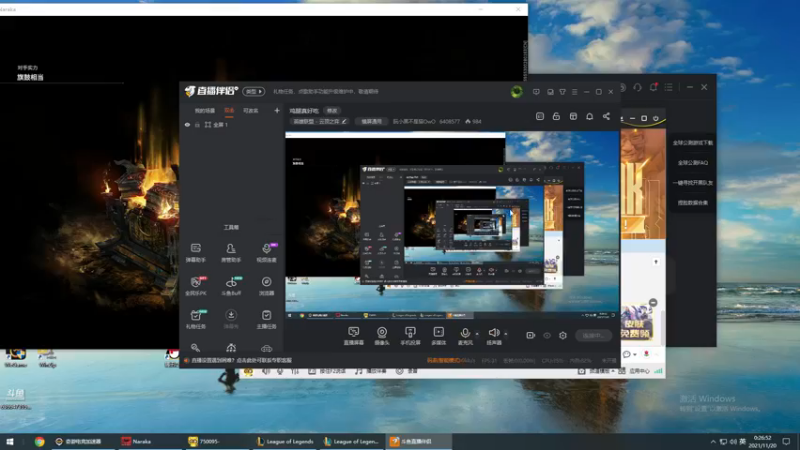Open the taskbar clock and date
800x450 pixels.
(762, 441)
